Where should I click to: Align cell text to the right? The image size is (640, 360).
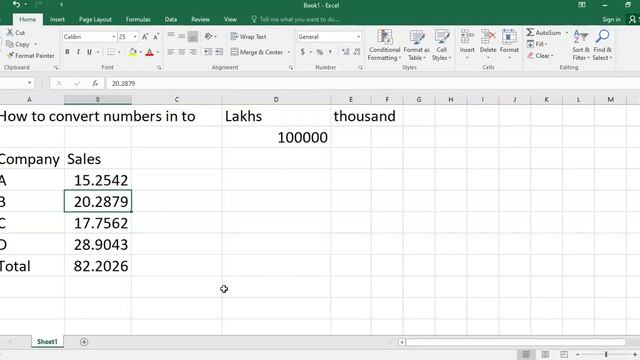193,52
